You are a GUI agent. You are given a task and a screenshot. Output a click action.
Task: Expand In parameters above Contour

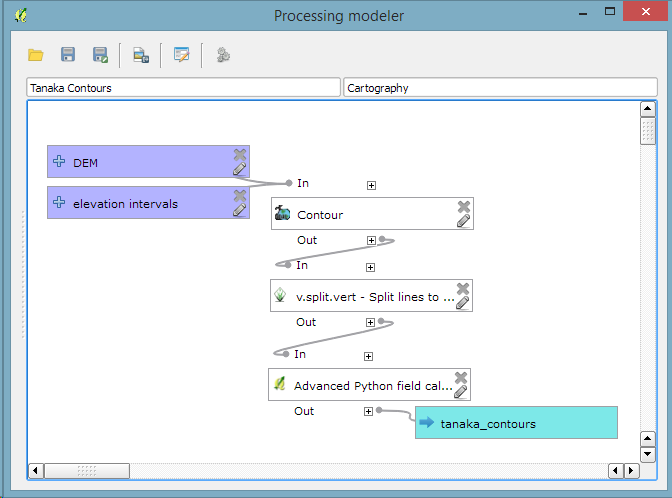(x=372, y=186)
